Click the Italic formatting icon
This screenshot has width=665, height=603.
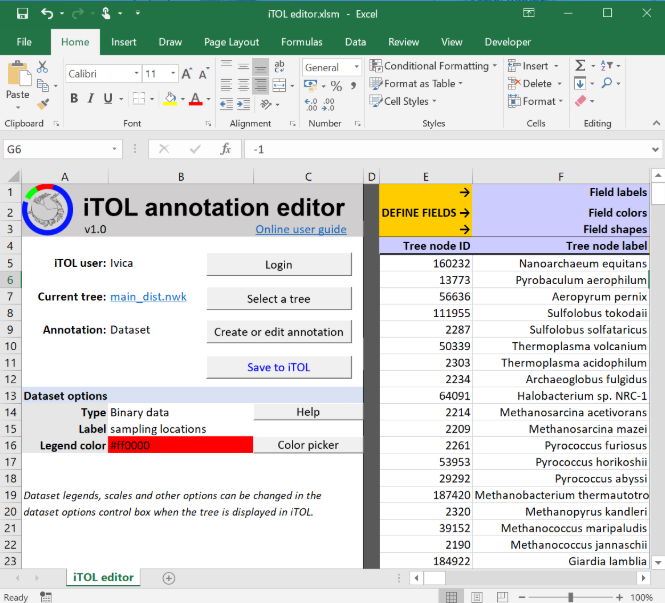coord(93,99)
